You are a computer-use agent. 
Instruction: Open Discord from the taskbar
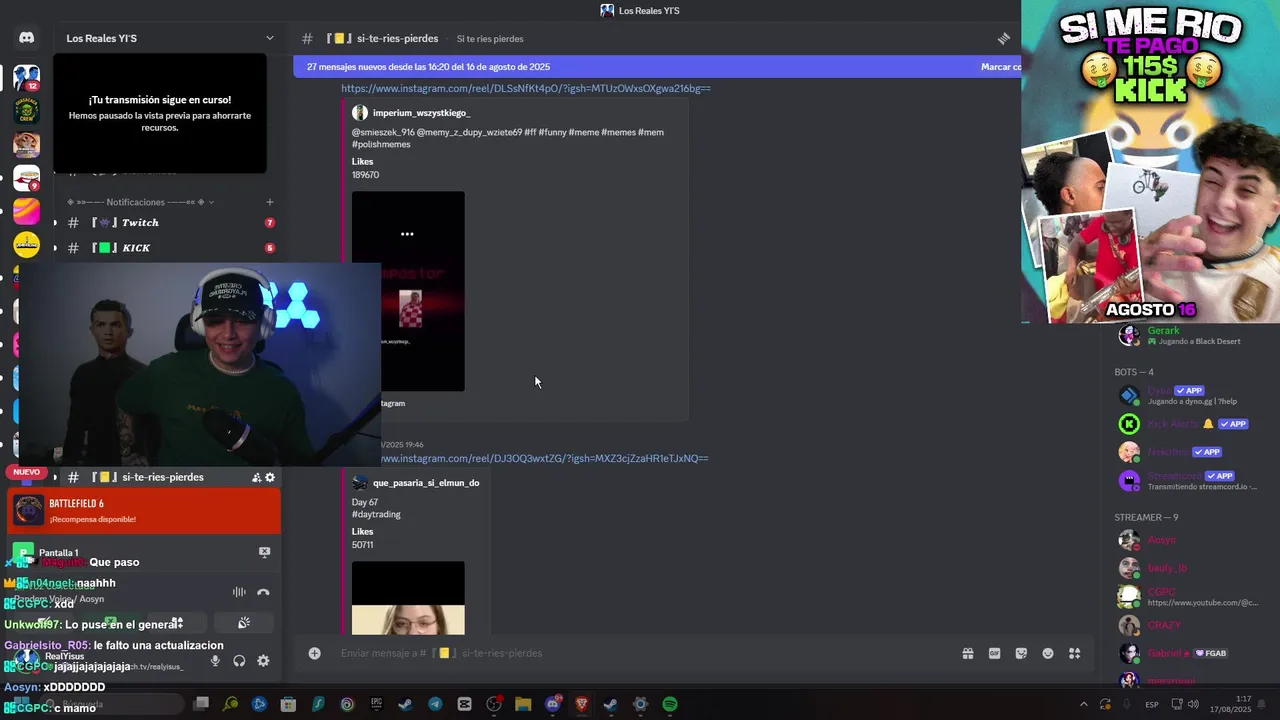(x=553, y=704)
